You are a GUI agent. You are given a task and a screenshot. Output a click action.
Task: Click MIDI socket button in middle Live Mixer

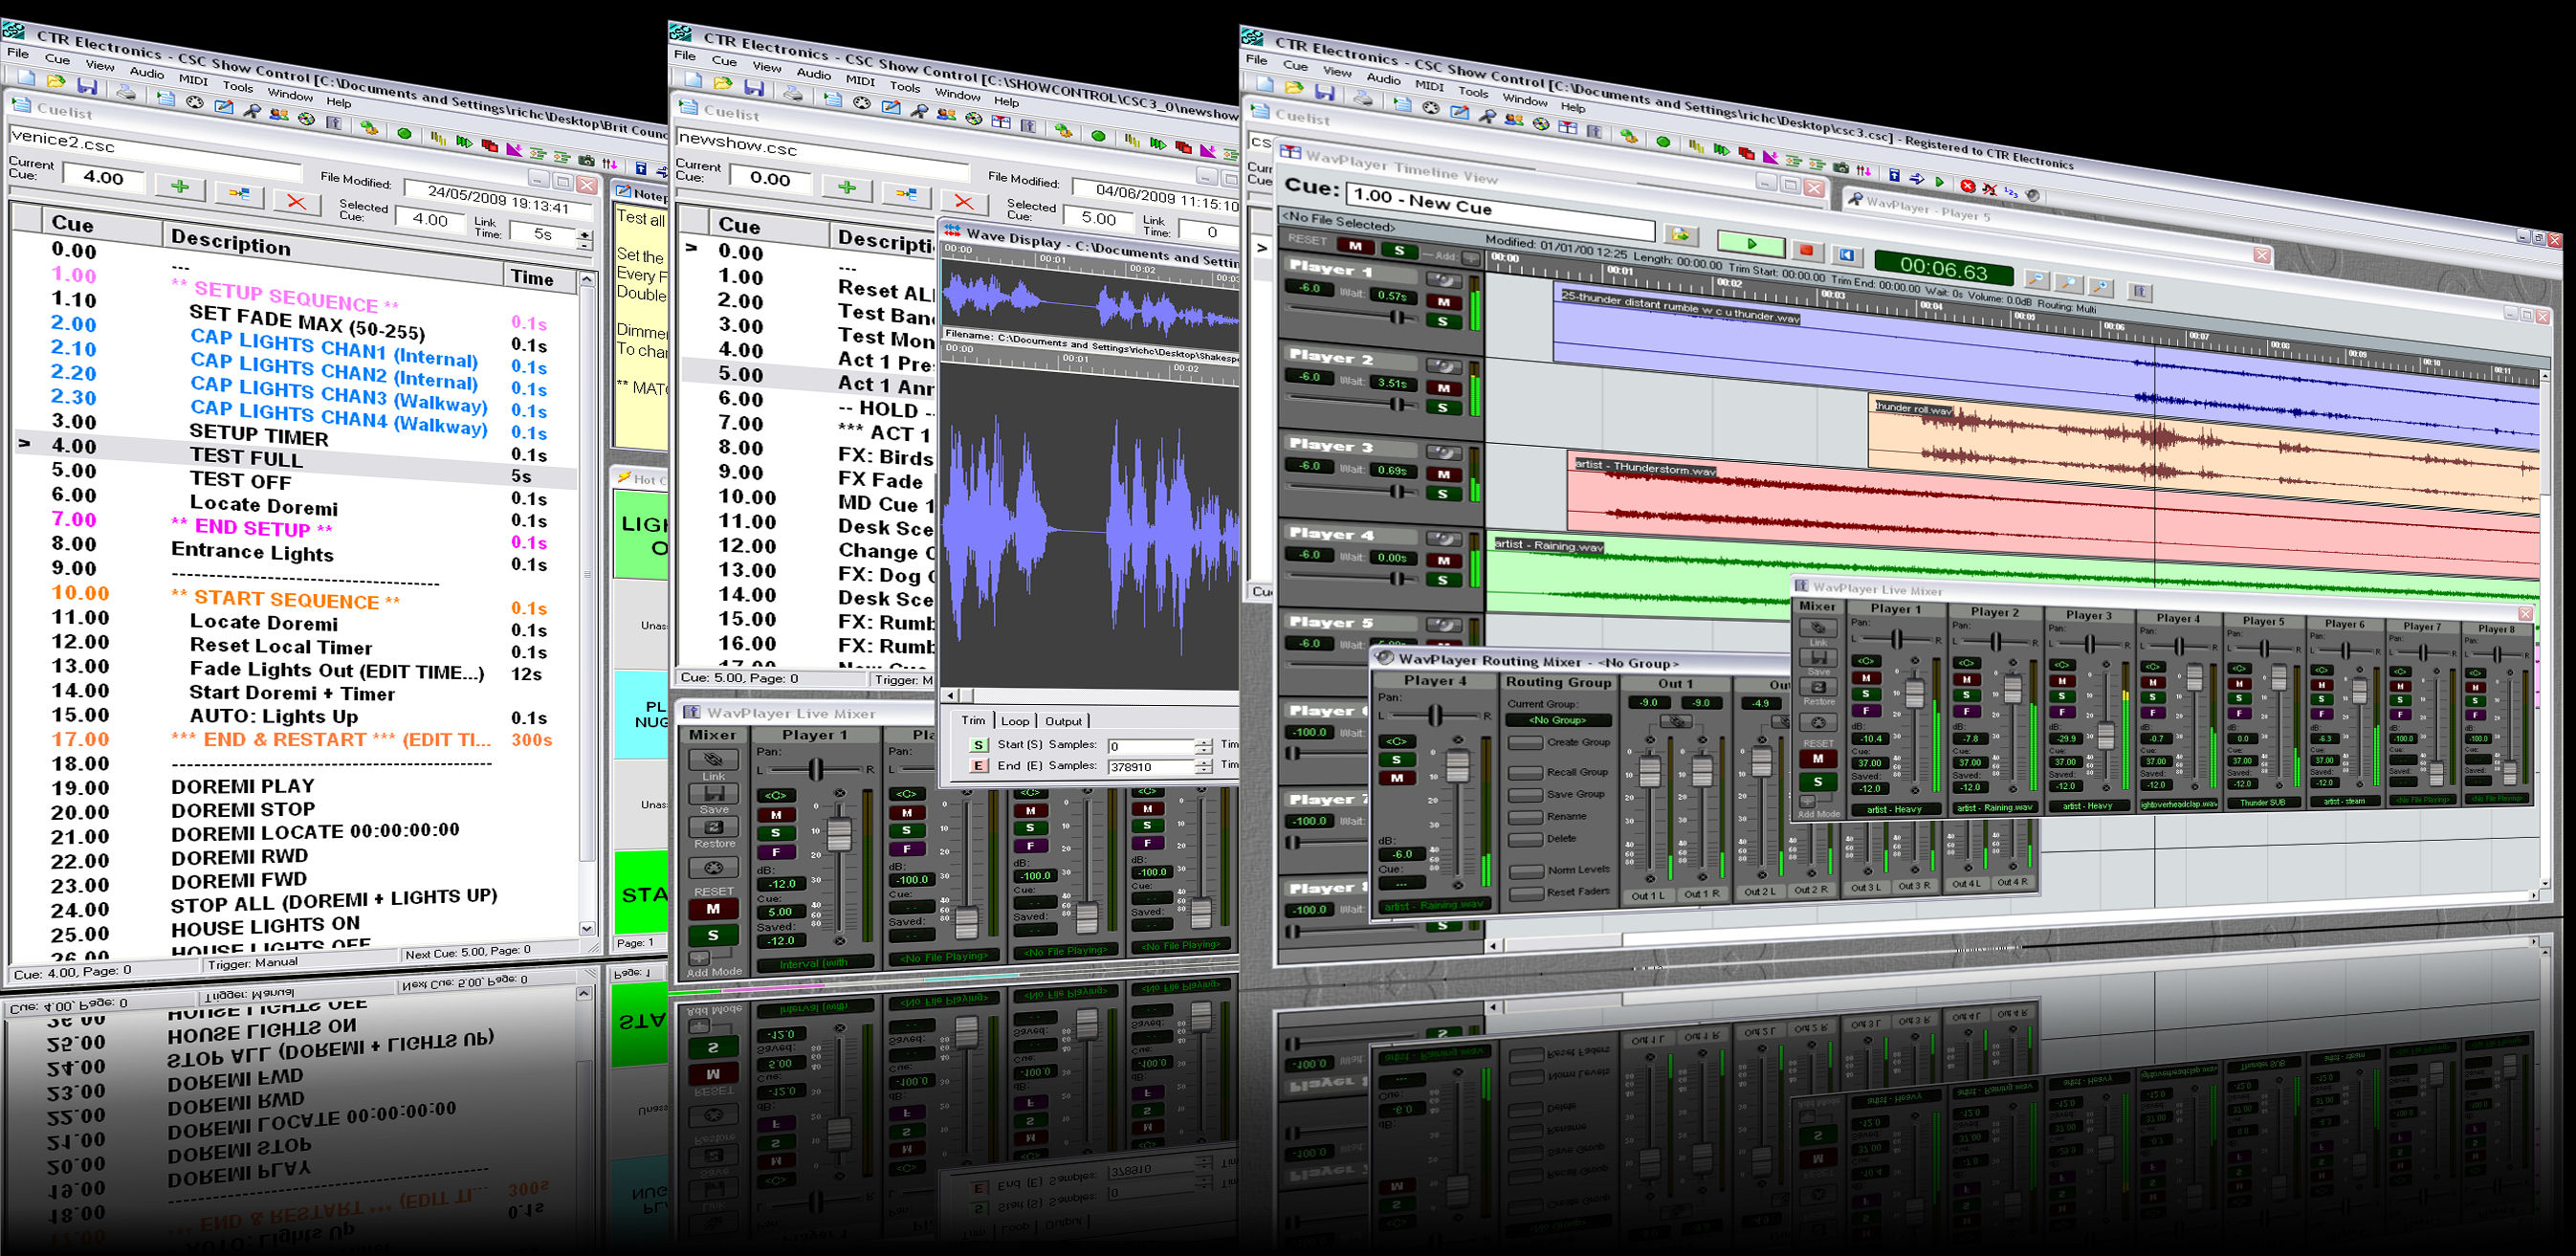pos(713,867)
